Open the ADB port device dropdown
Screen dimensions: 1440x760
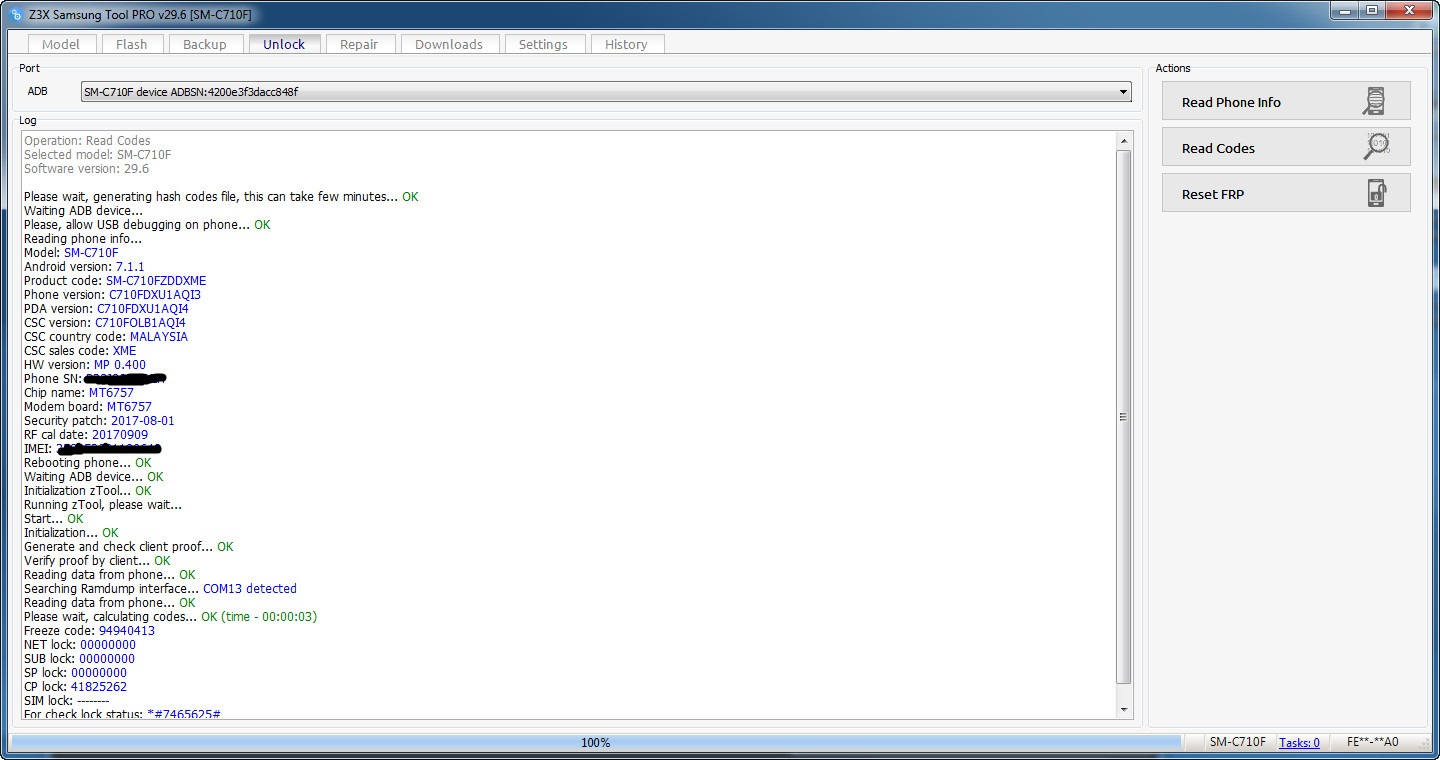(x=605, y=92)
